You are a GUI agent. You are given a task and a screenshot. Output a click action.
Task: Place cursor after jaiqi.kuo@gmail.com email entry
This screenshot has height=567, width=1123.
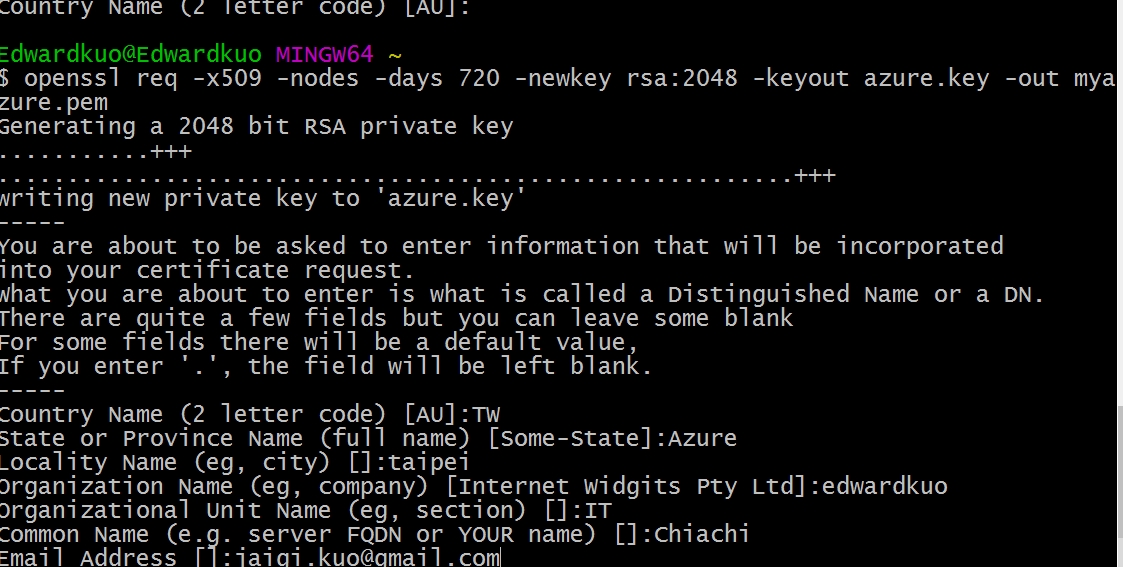tap(501, 558)
